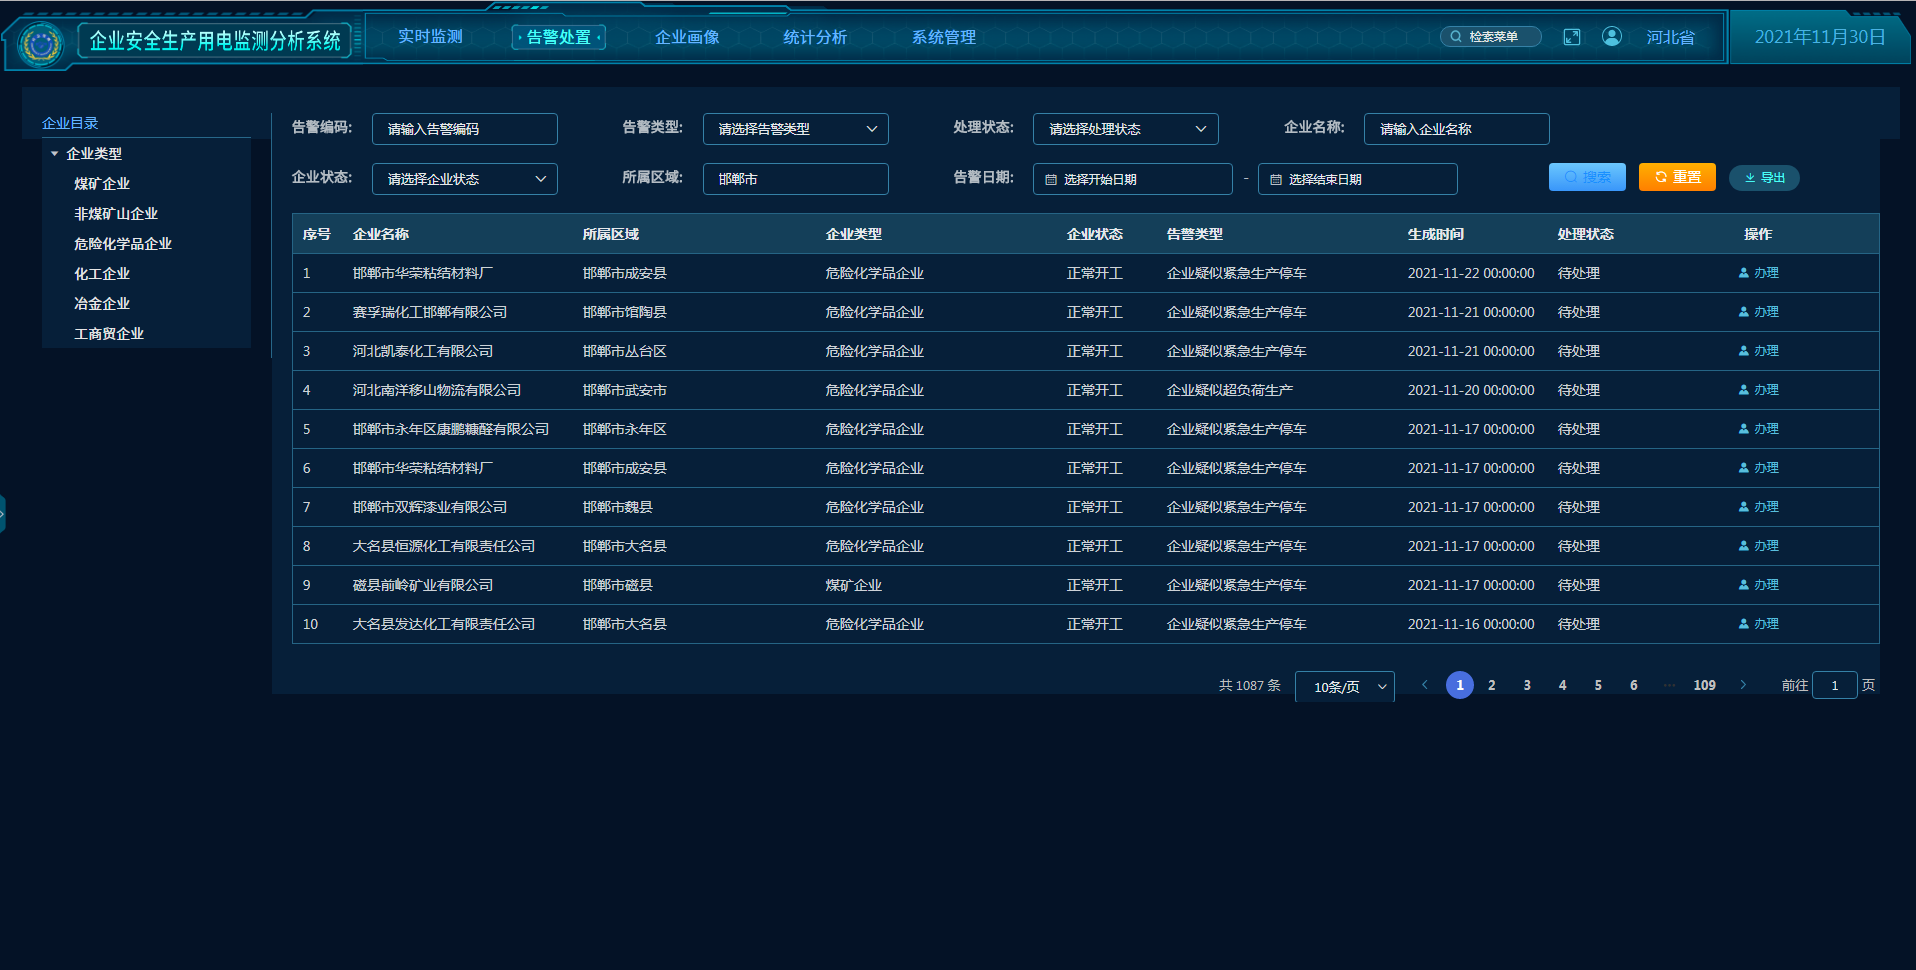1916x970 pixels.
Task: Expand the left side panel handle
Action: click(3, 513)
